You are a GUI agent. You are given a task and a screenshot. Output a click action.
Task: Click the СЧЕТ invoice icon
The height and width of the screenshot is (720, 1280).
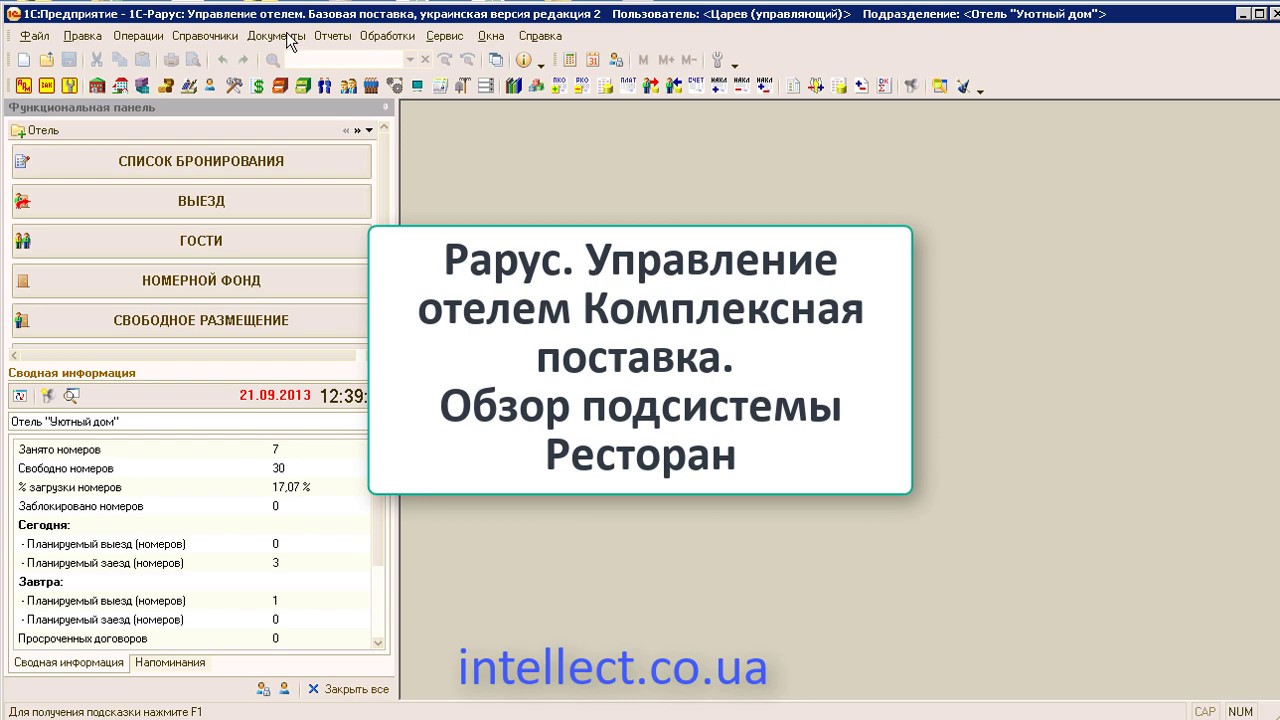696,85
